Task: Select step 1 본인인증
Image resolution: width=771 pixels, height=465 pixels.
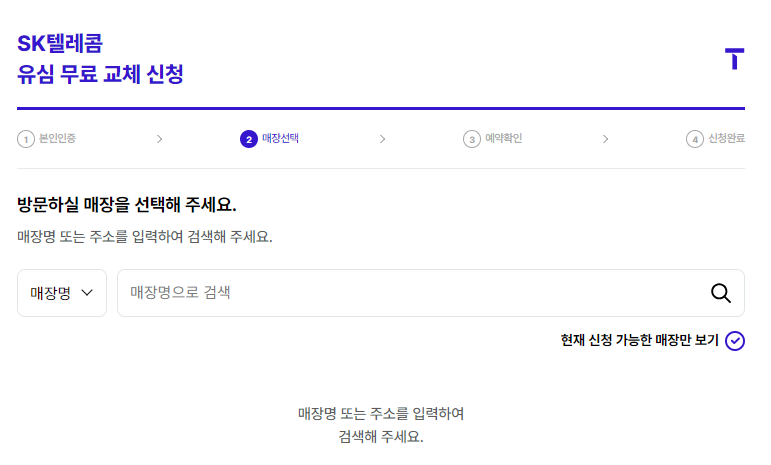Action: point(47,139)
